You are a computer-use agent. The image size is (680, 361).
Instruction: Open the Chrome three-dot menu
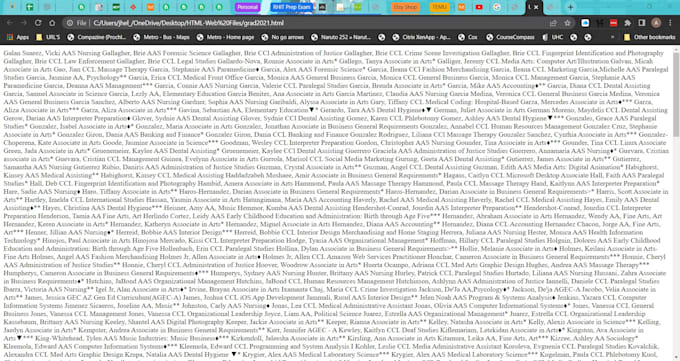tap(670, 23)
